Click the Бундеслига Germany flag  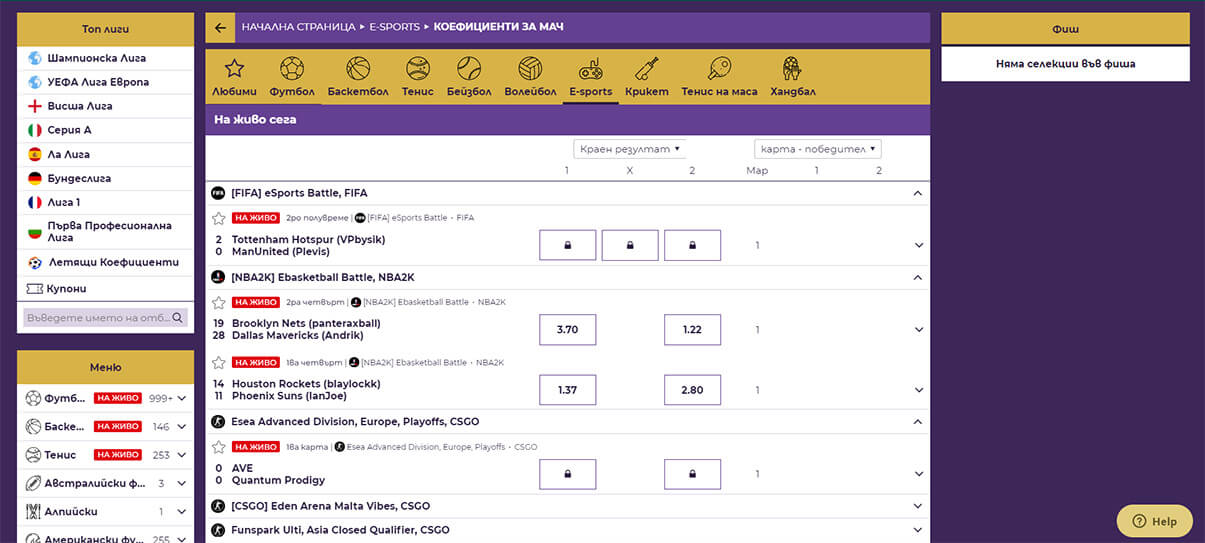click(35, 178)
